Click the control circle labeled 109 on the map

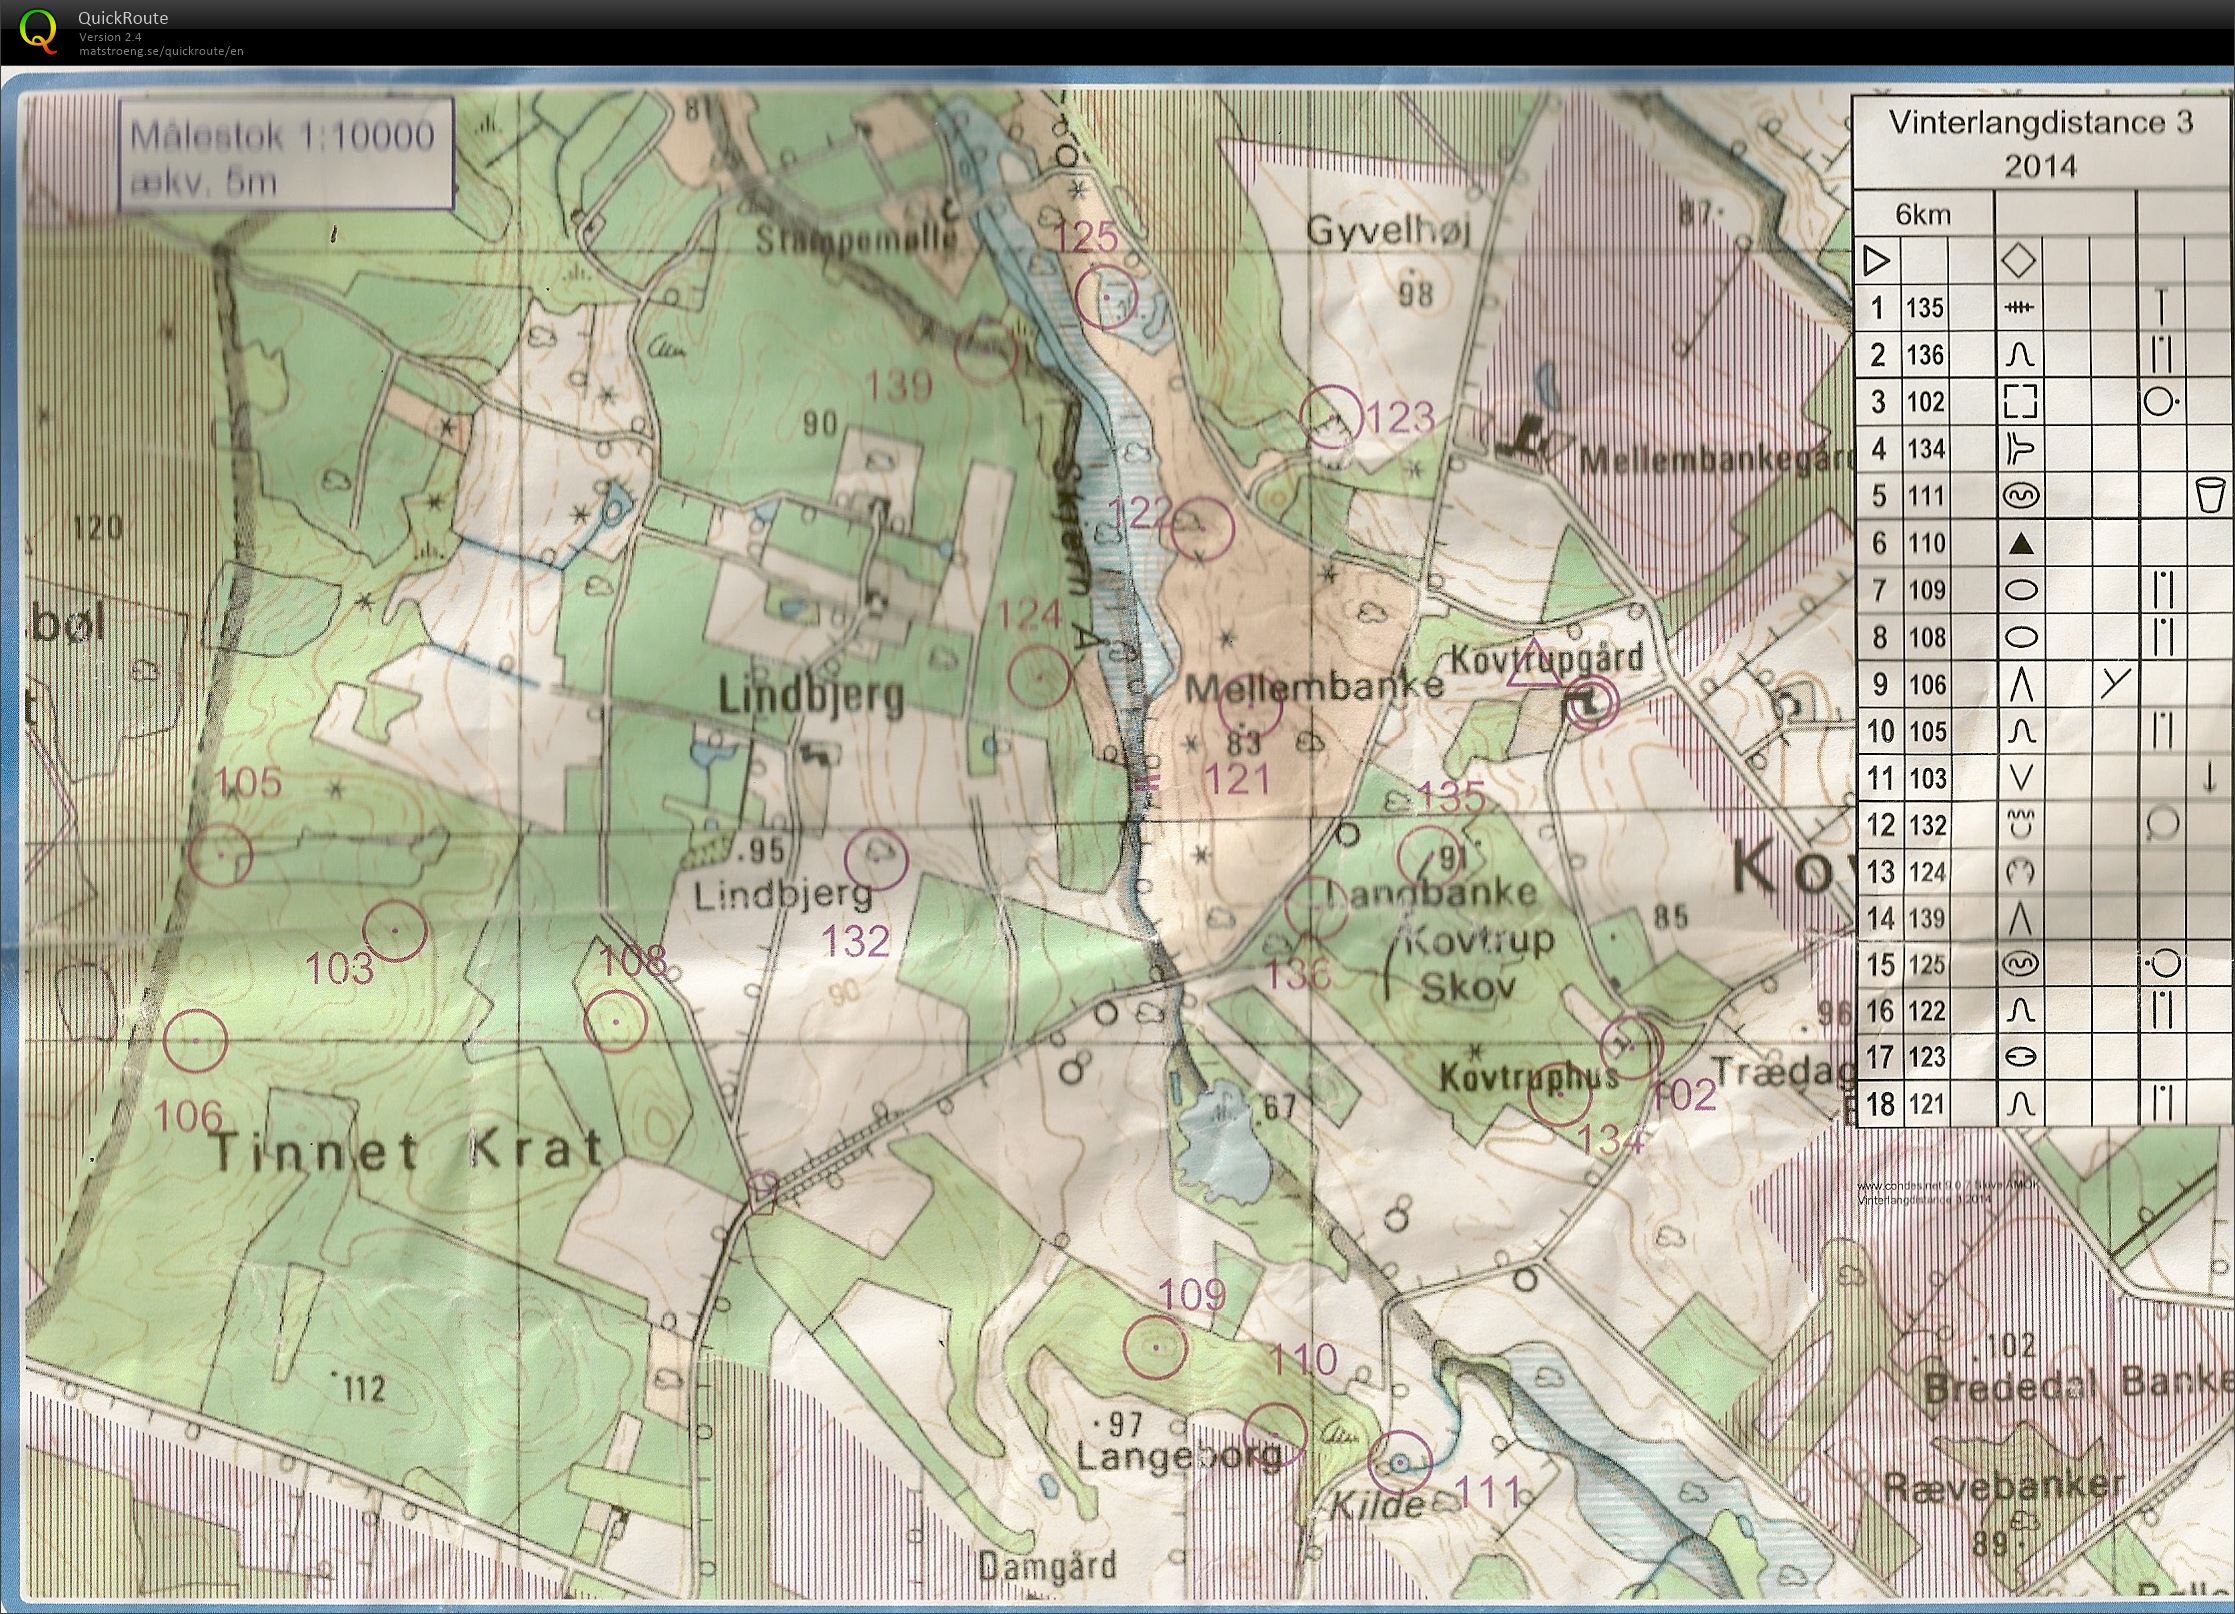click(x=1155, y=1348)
